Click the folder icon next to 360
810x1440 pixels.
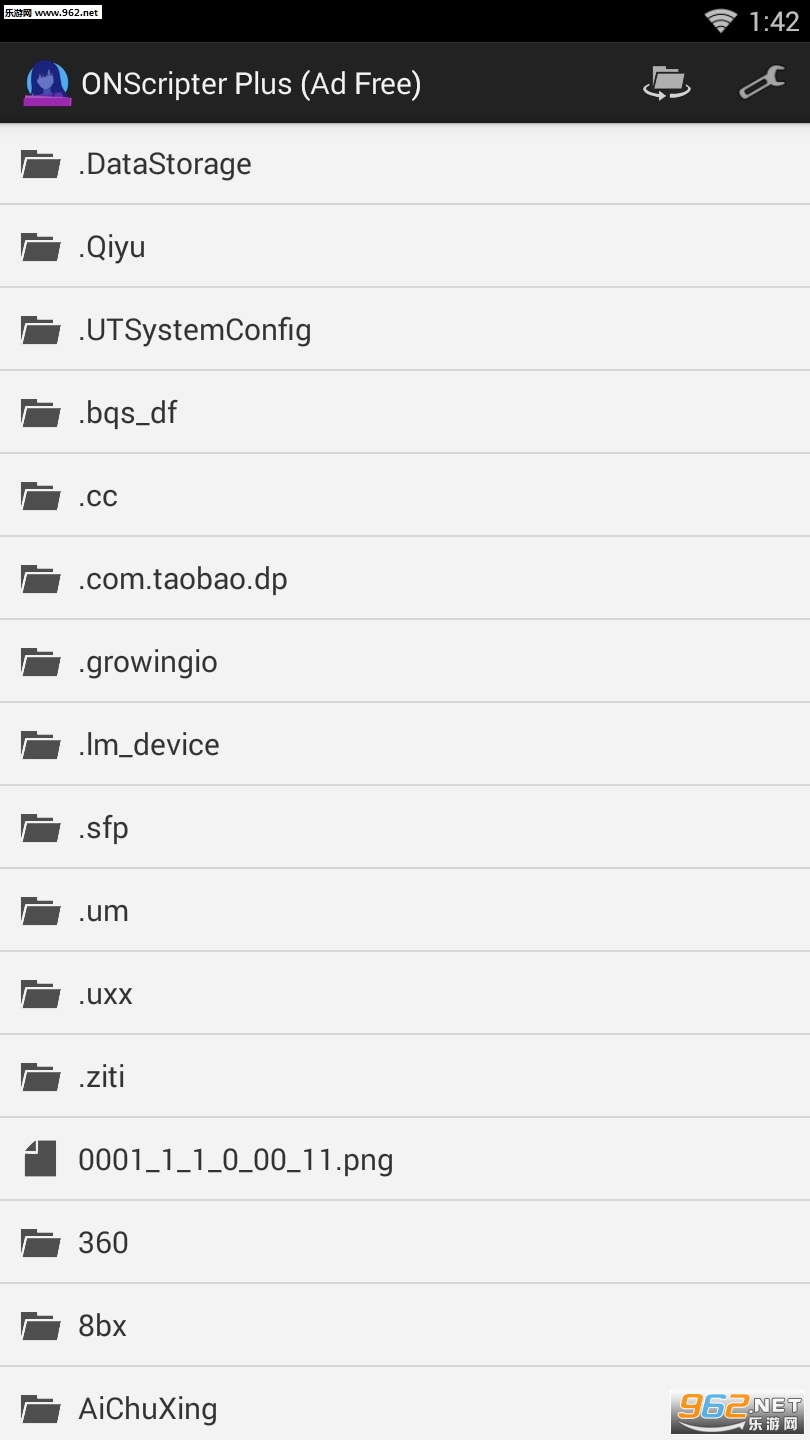coord(41,1242)
